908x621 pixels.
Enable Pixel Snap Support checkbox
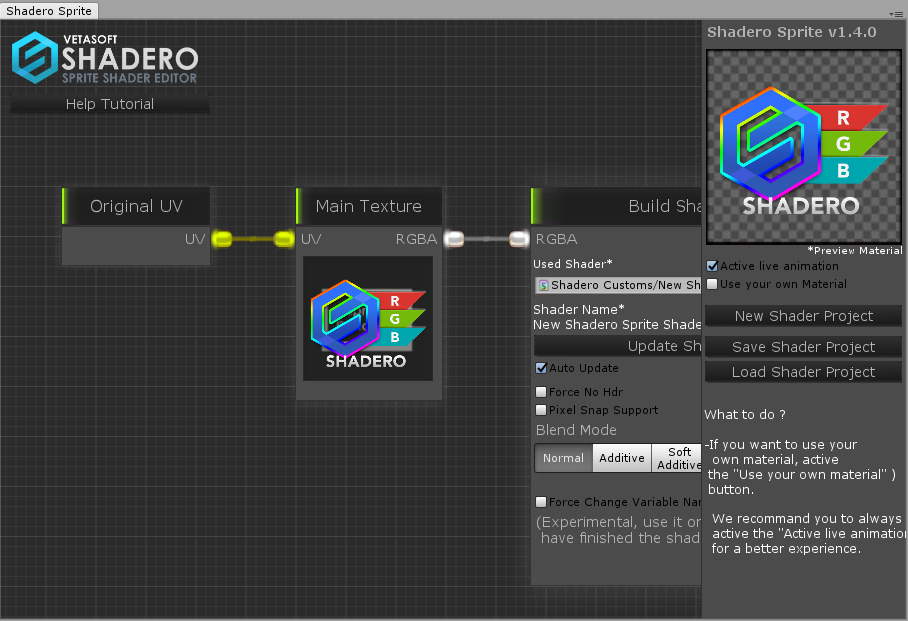click(541, 410)
